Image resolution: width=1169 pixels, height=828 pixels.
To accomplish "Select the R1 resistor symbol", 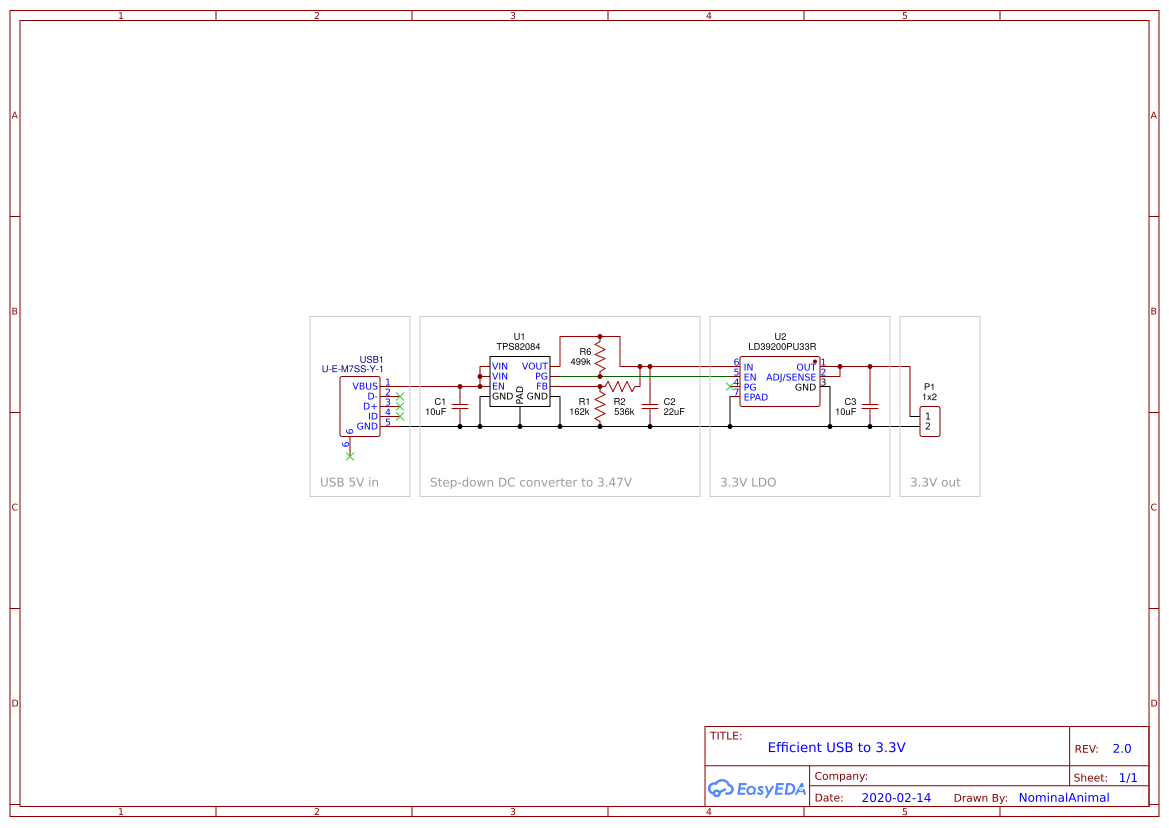I will (x=600, y=406).
